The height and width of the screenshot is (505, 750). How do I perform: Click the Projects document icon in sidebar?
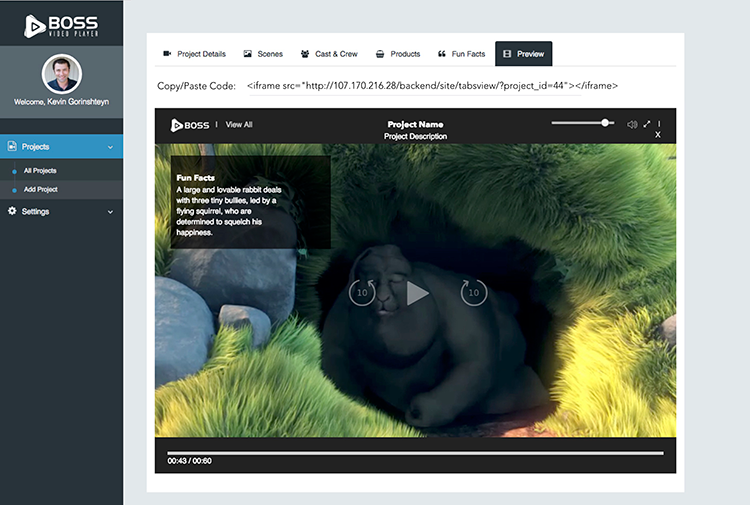tap(12, 146)
